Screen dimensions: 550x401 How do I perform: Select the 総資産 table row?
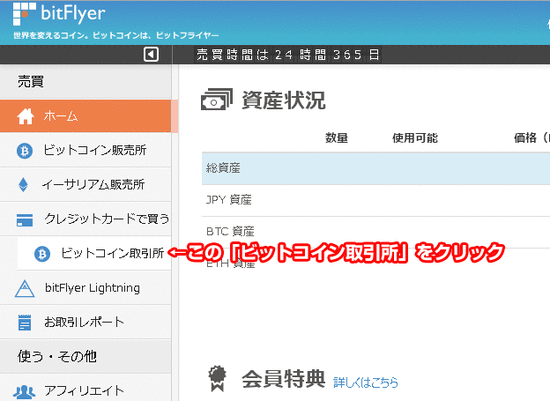(x=376, y=168)
